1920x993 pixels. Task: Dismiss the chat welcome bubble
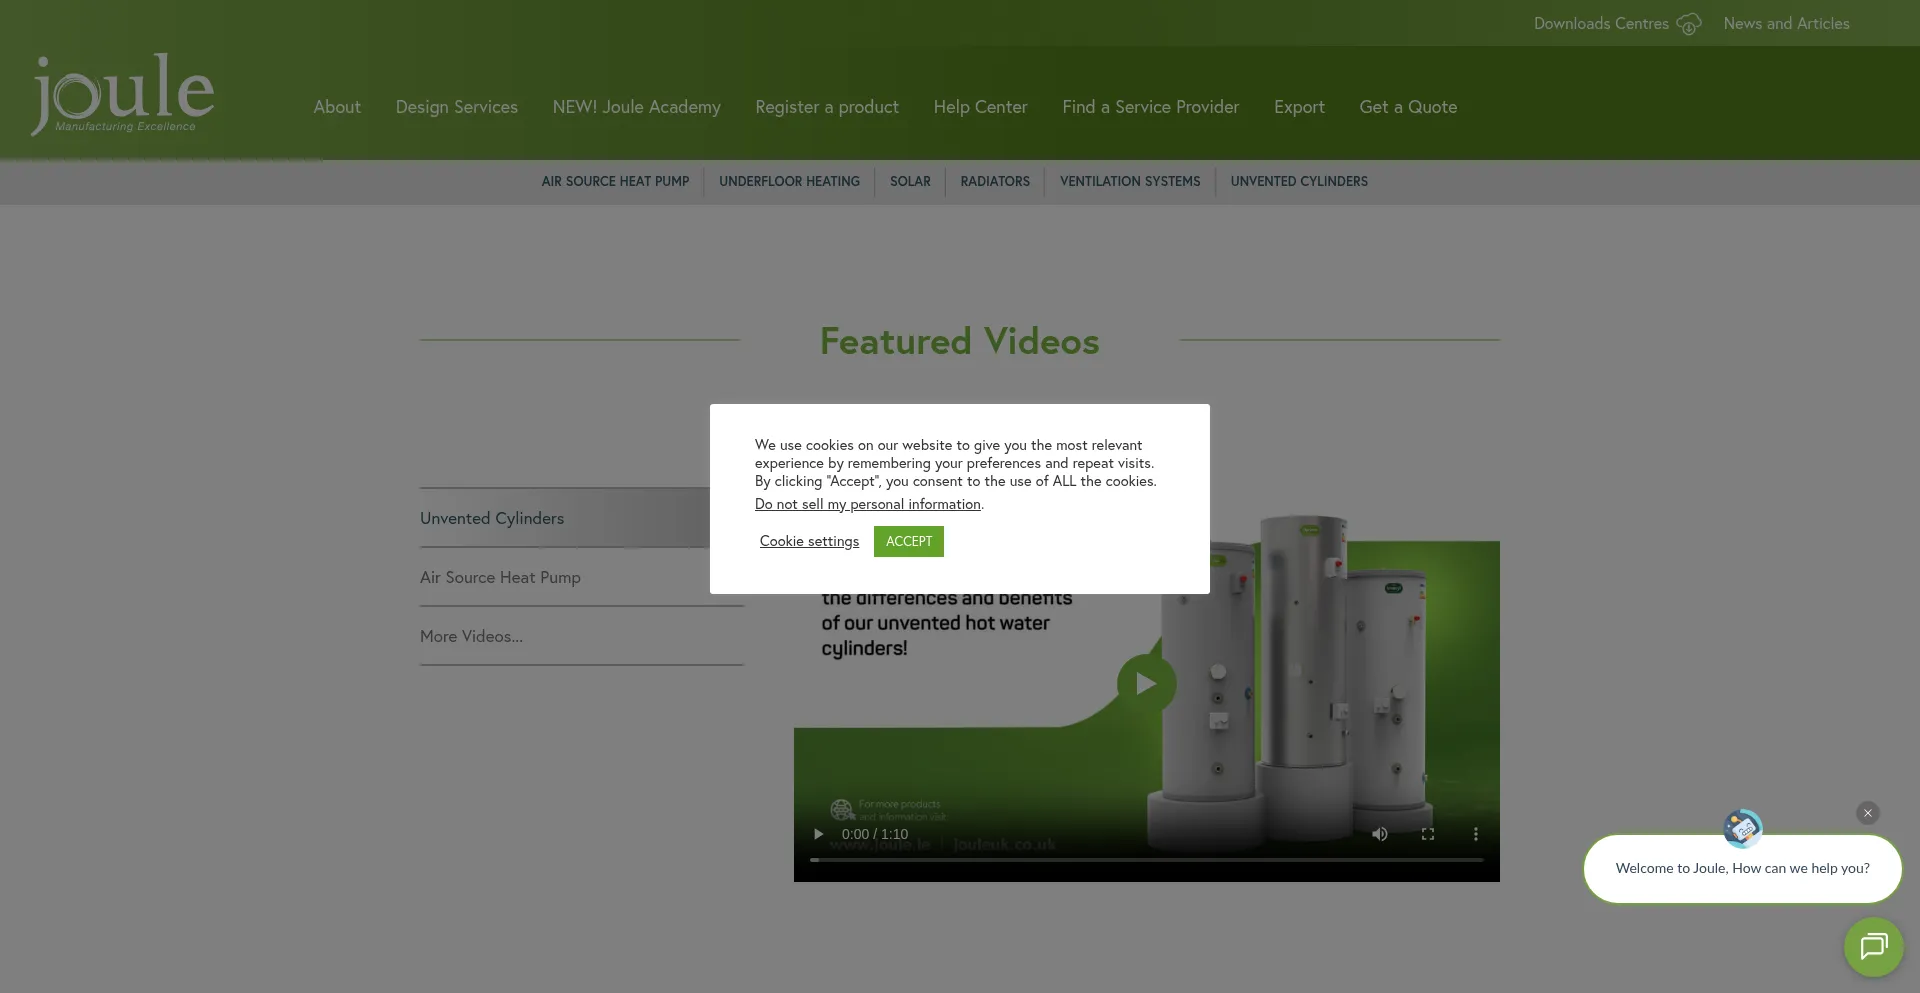(1867, 813)
